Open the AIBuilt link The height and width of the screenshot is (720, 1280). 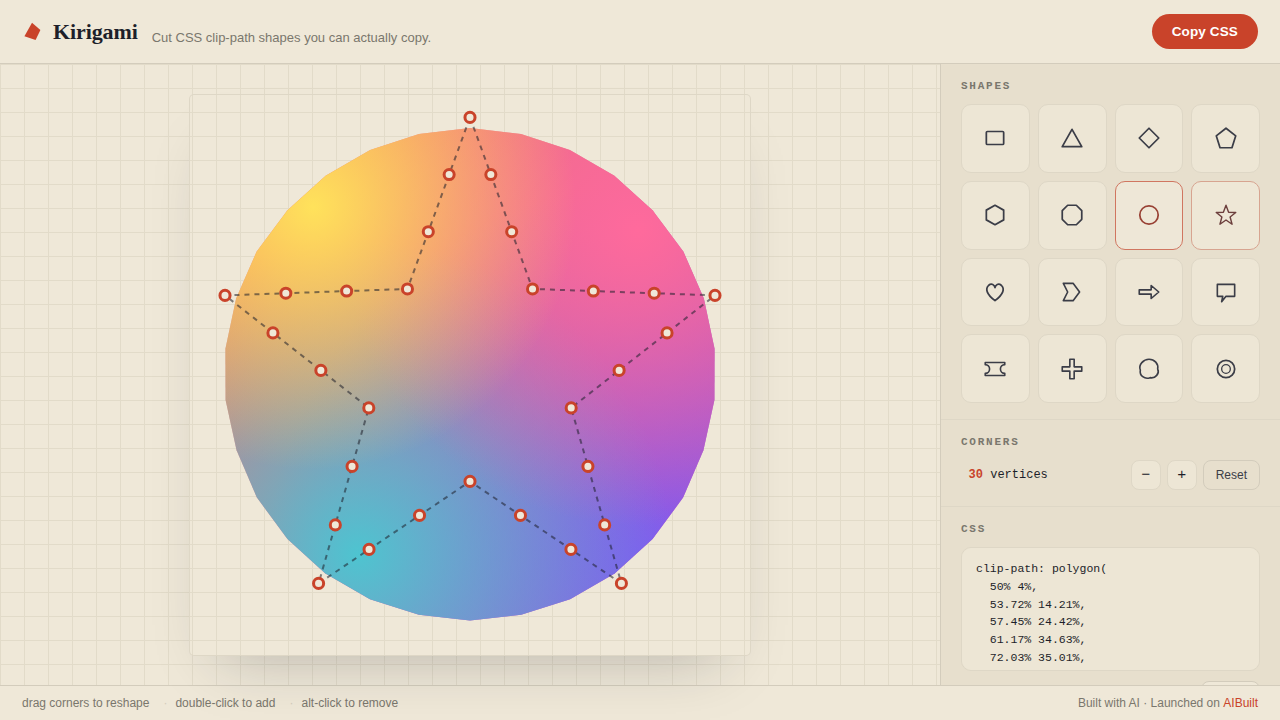[x=1240, y=703]
